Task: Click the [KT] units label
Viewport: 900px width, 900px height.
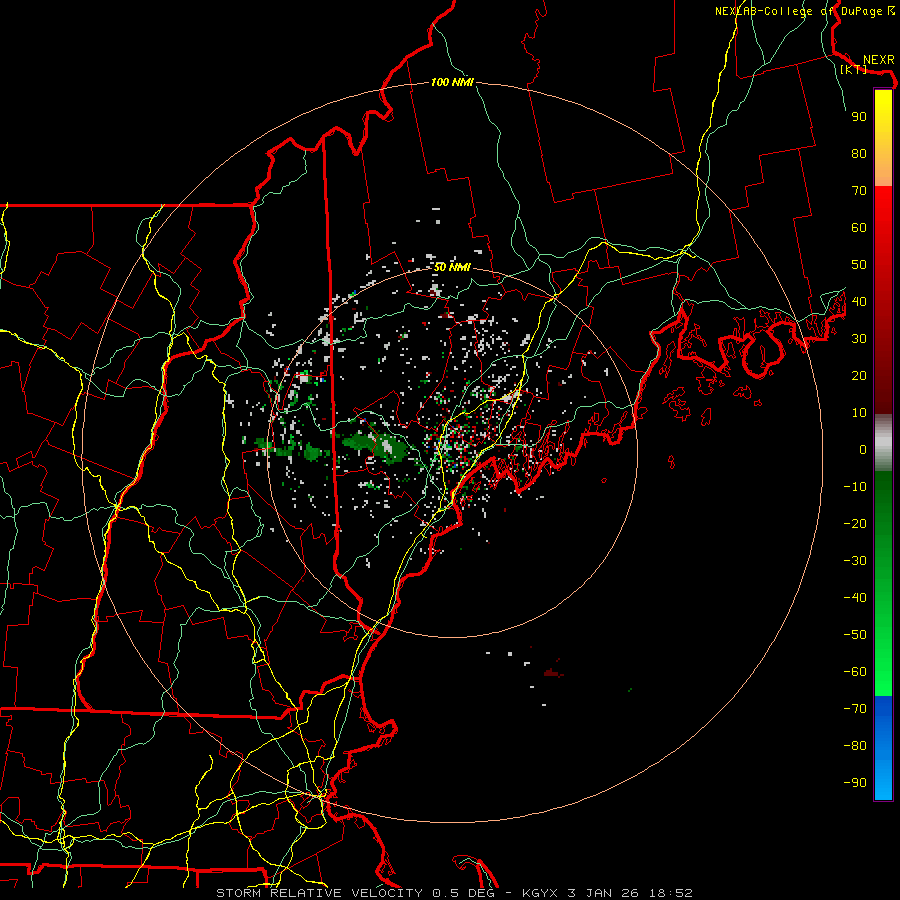Action: tap(853, 69)
